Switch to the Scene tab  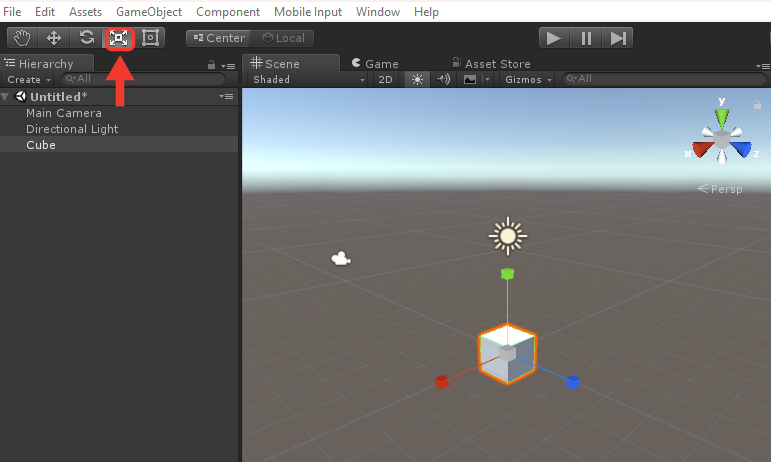click(290, 63)
